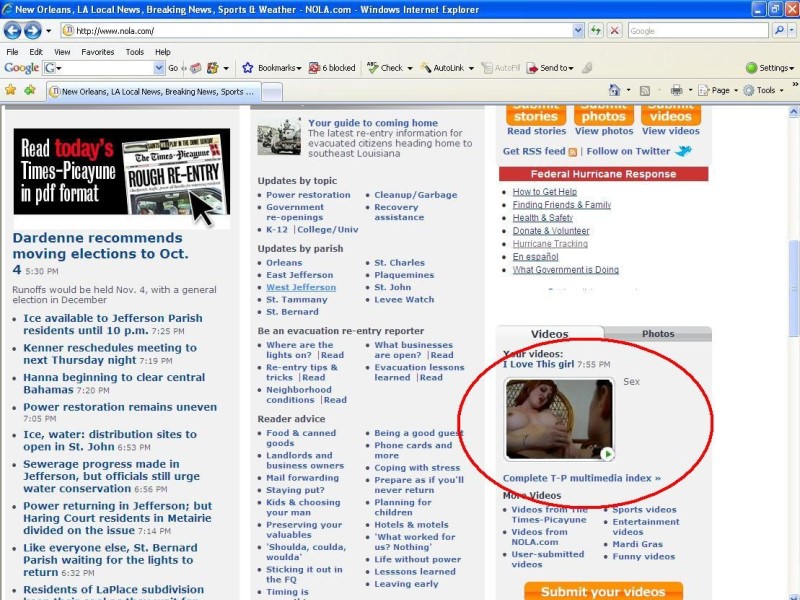Image resolution: width=800 pixels, height=600 pixels.
Task: Open the Help menu
Action: coord(163,52)
